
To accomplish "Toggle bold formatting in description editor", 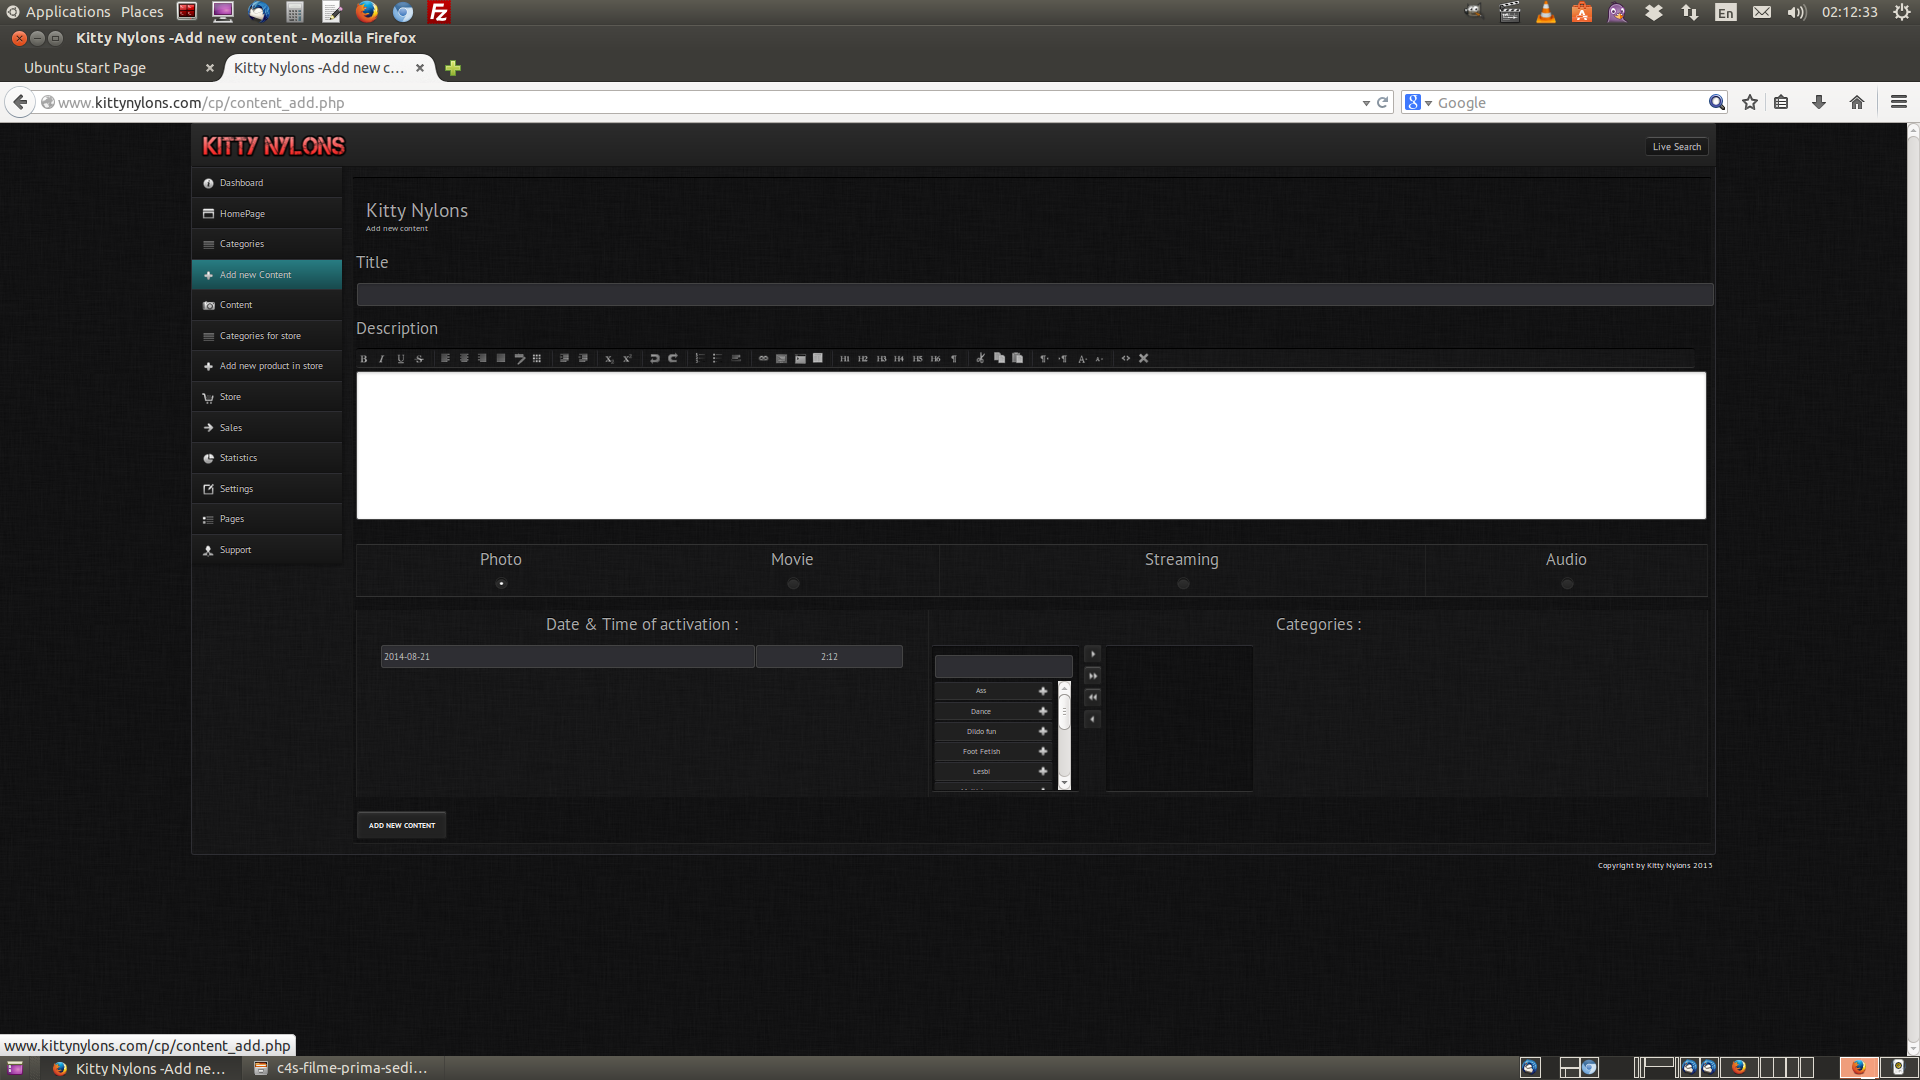I will point(364,359).
